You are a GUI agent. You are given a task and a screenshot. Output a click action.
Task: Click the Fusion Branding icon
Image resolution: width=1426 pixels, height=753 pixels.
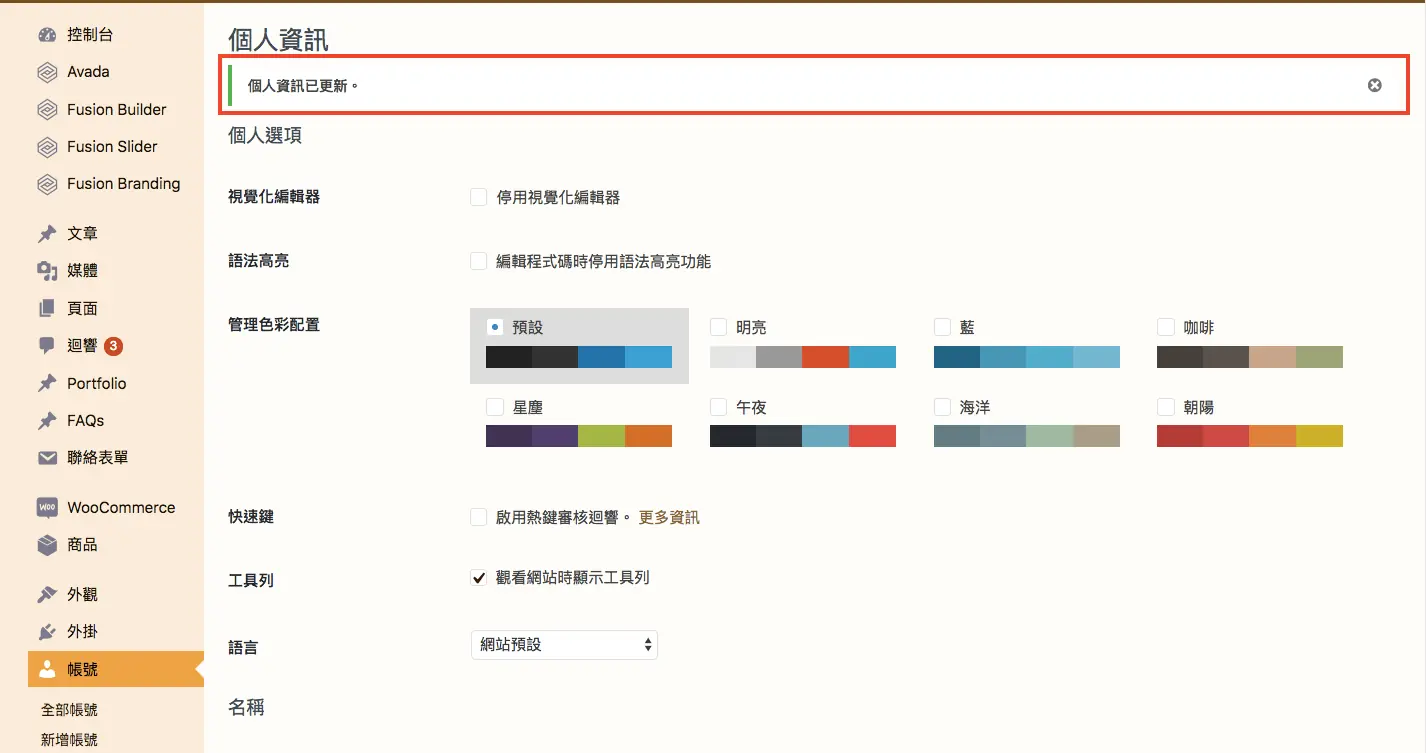pos(47,184)
